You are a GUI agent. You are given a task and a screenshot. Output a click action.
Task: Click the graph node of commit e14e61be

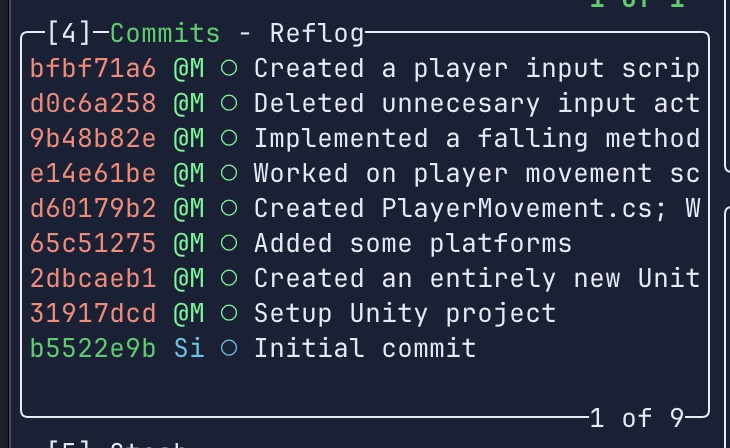coord(229,174)
